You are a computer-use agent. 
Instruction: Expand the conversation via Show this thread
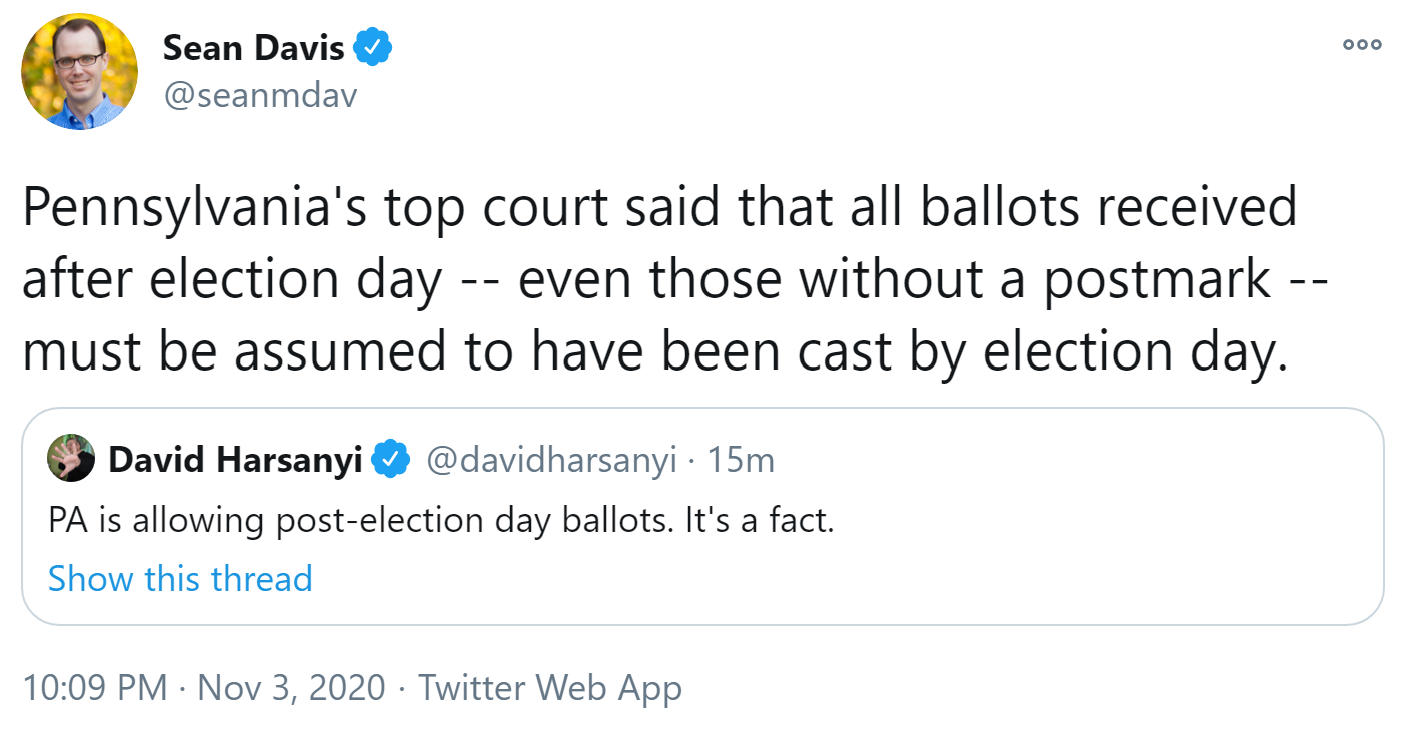[180, 578]
